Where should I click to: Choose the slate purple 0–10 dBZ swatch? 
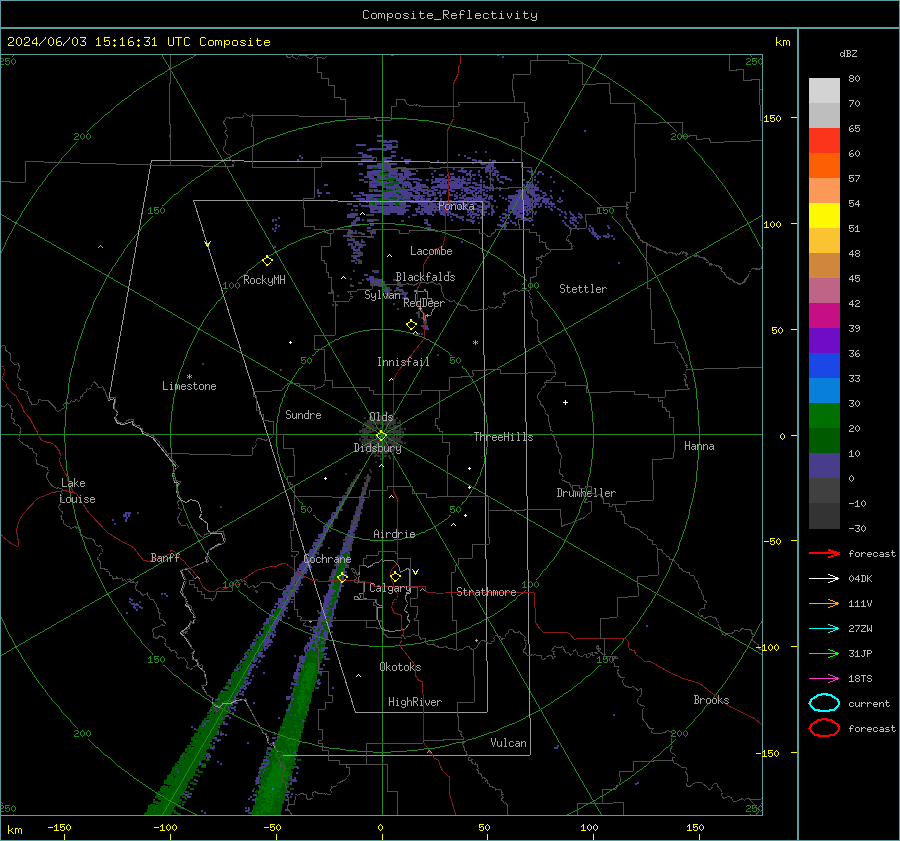pos(824,466)
